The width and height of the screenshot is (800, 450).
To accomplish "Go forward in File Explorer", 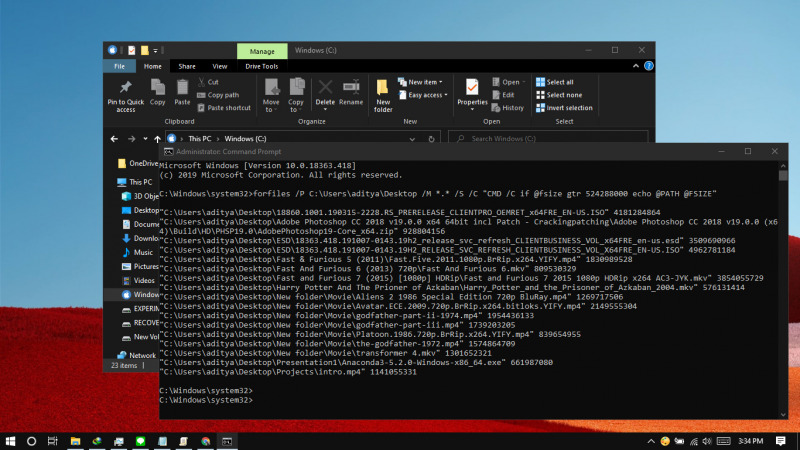I will click(132, 139).
